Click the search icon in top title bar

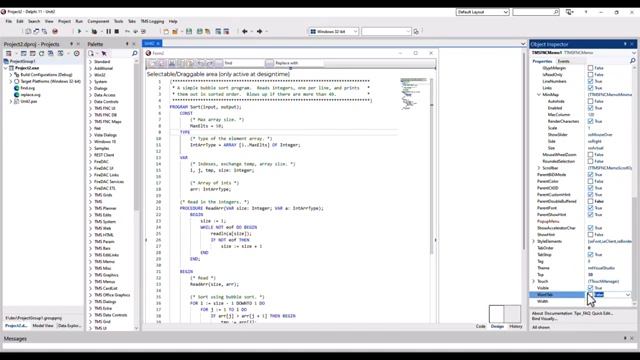click(x=556, y=12)
